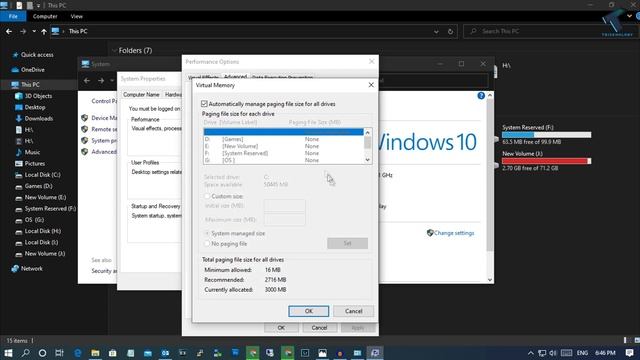640x360 pixels.
Task: Select D: [Games] row in drive list
Action: point(283,139)
